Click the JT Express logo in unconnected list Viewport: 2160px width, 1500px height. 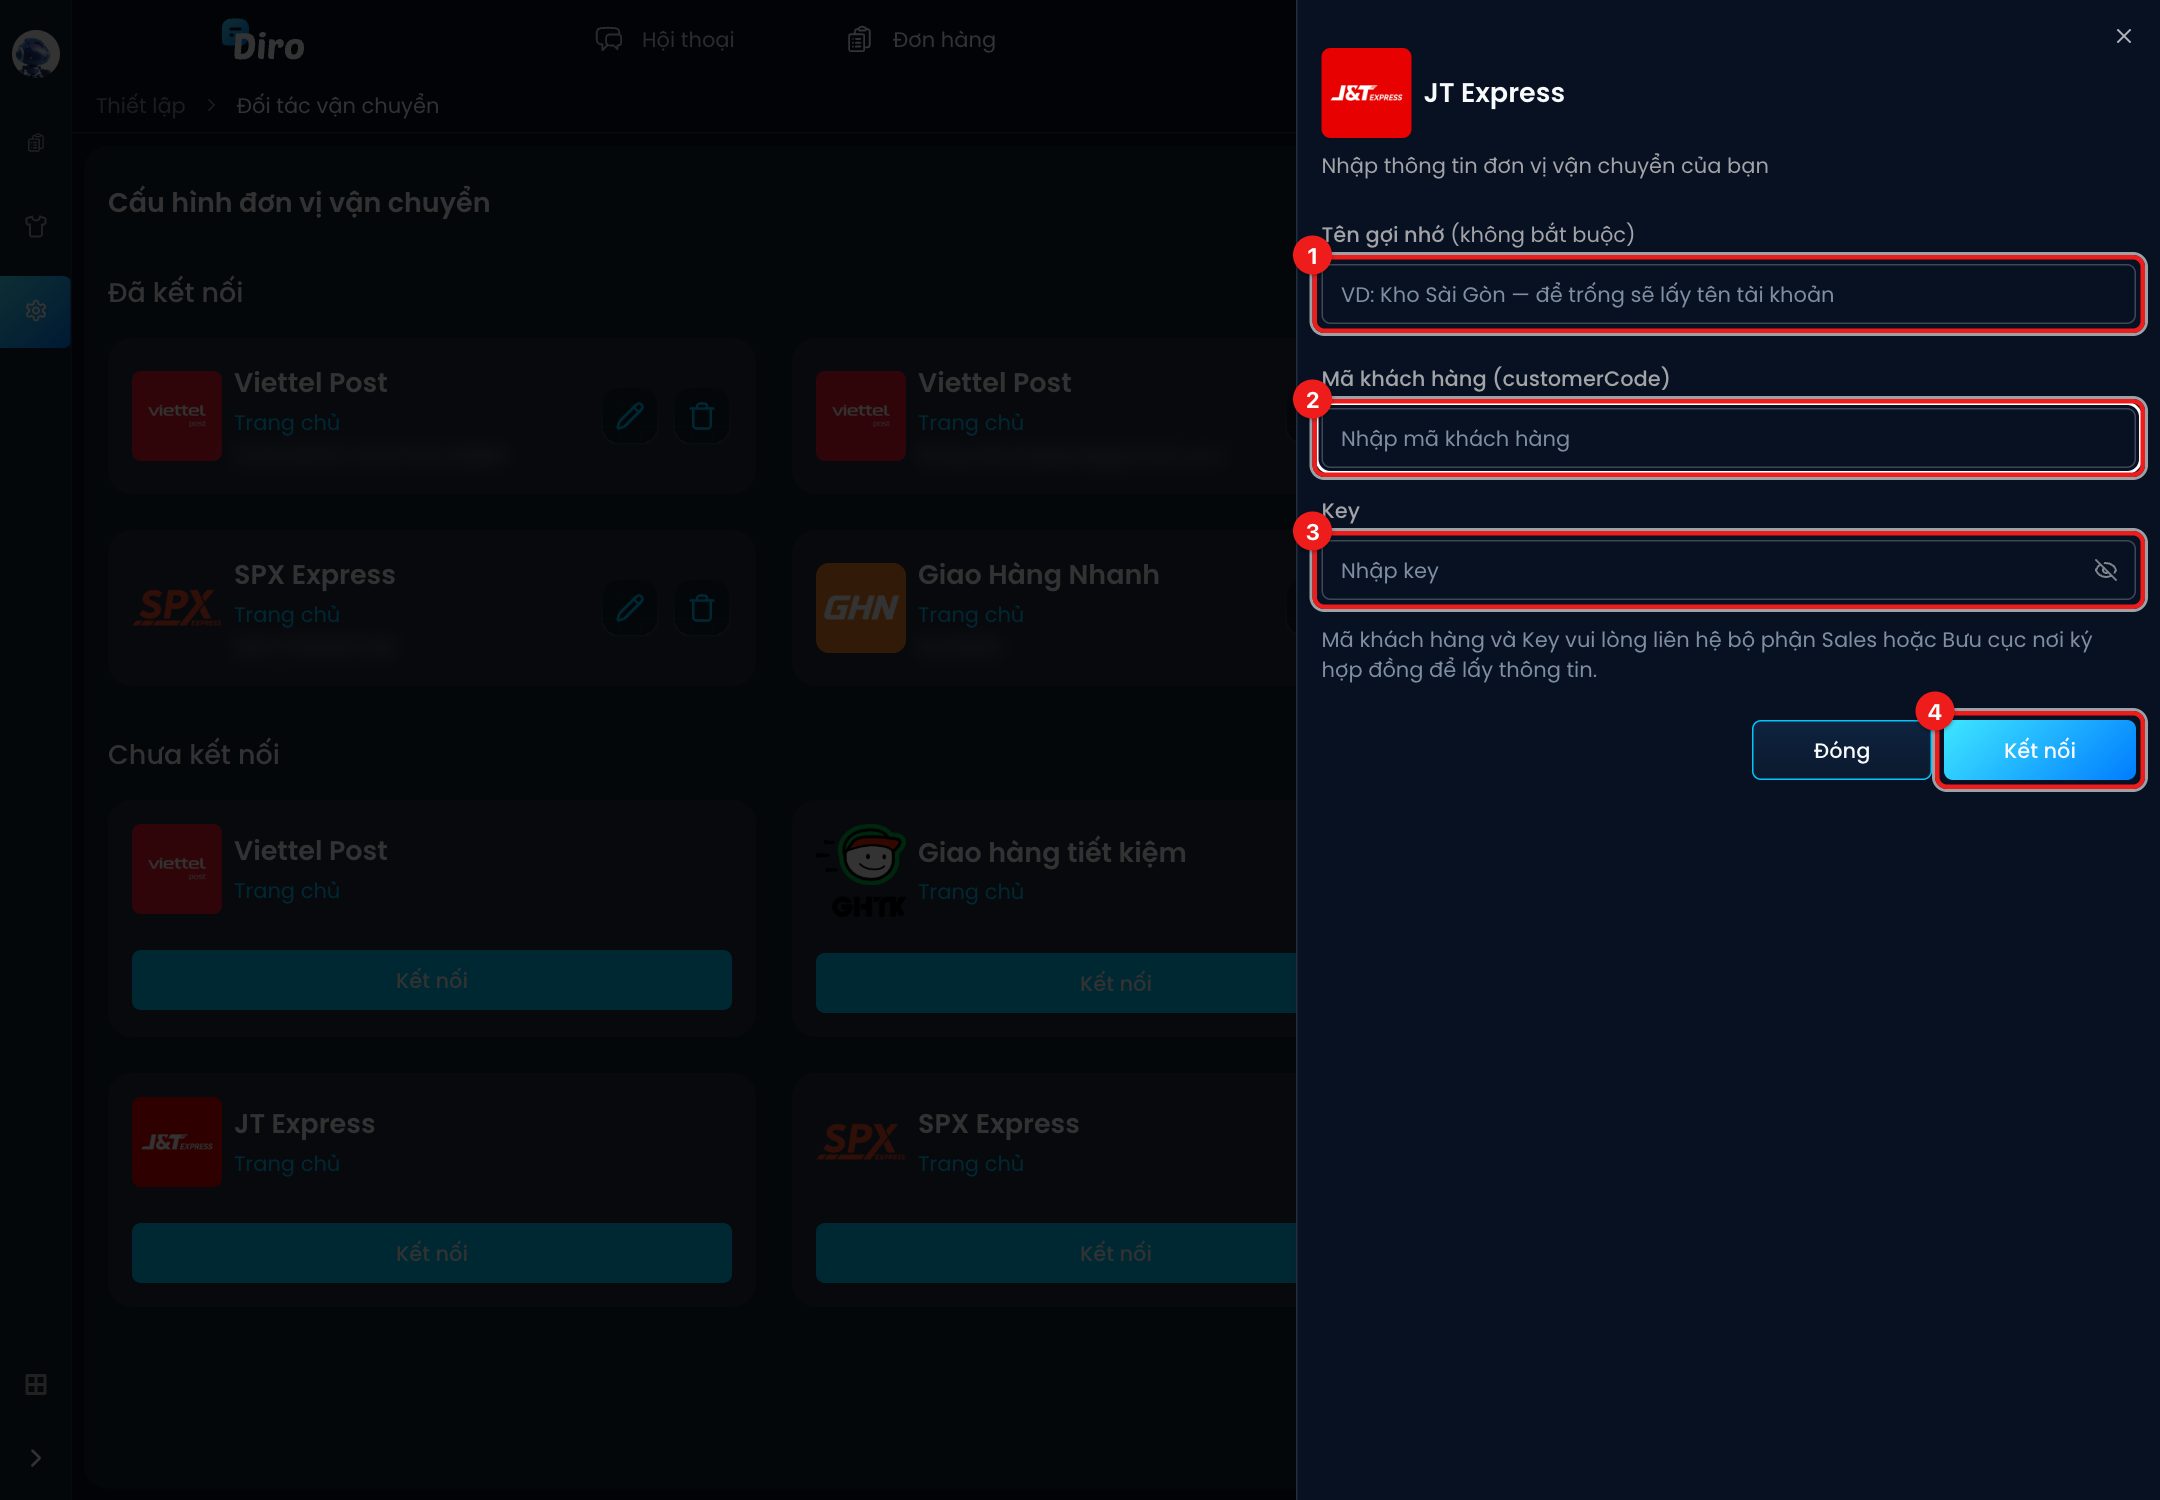tap(177, 1142)
